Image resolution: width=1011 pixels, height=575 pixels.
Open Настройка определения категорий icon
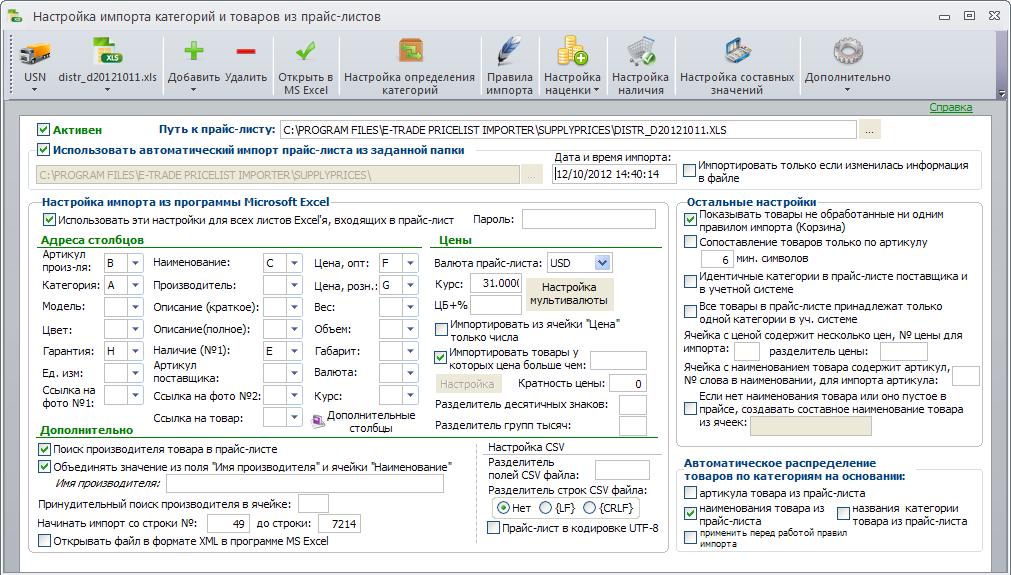click(409, 51)
